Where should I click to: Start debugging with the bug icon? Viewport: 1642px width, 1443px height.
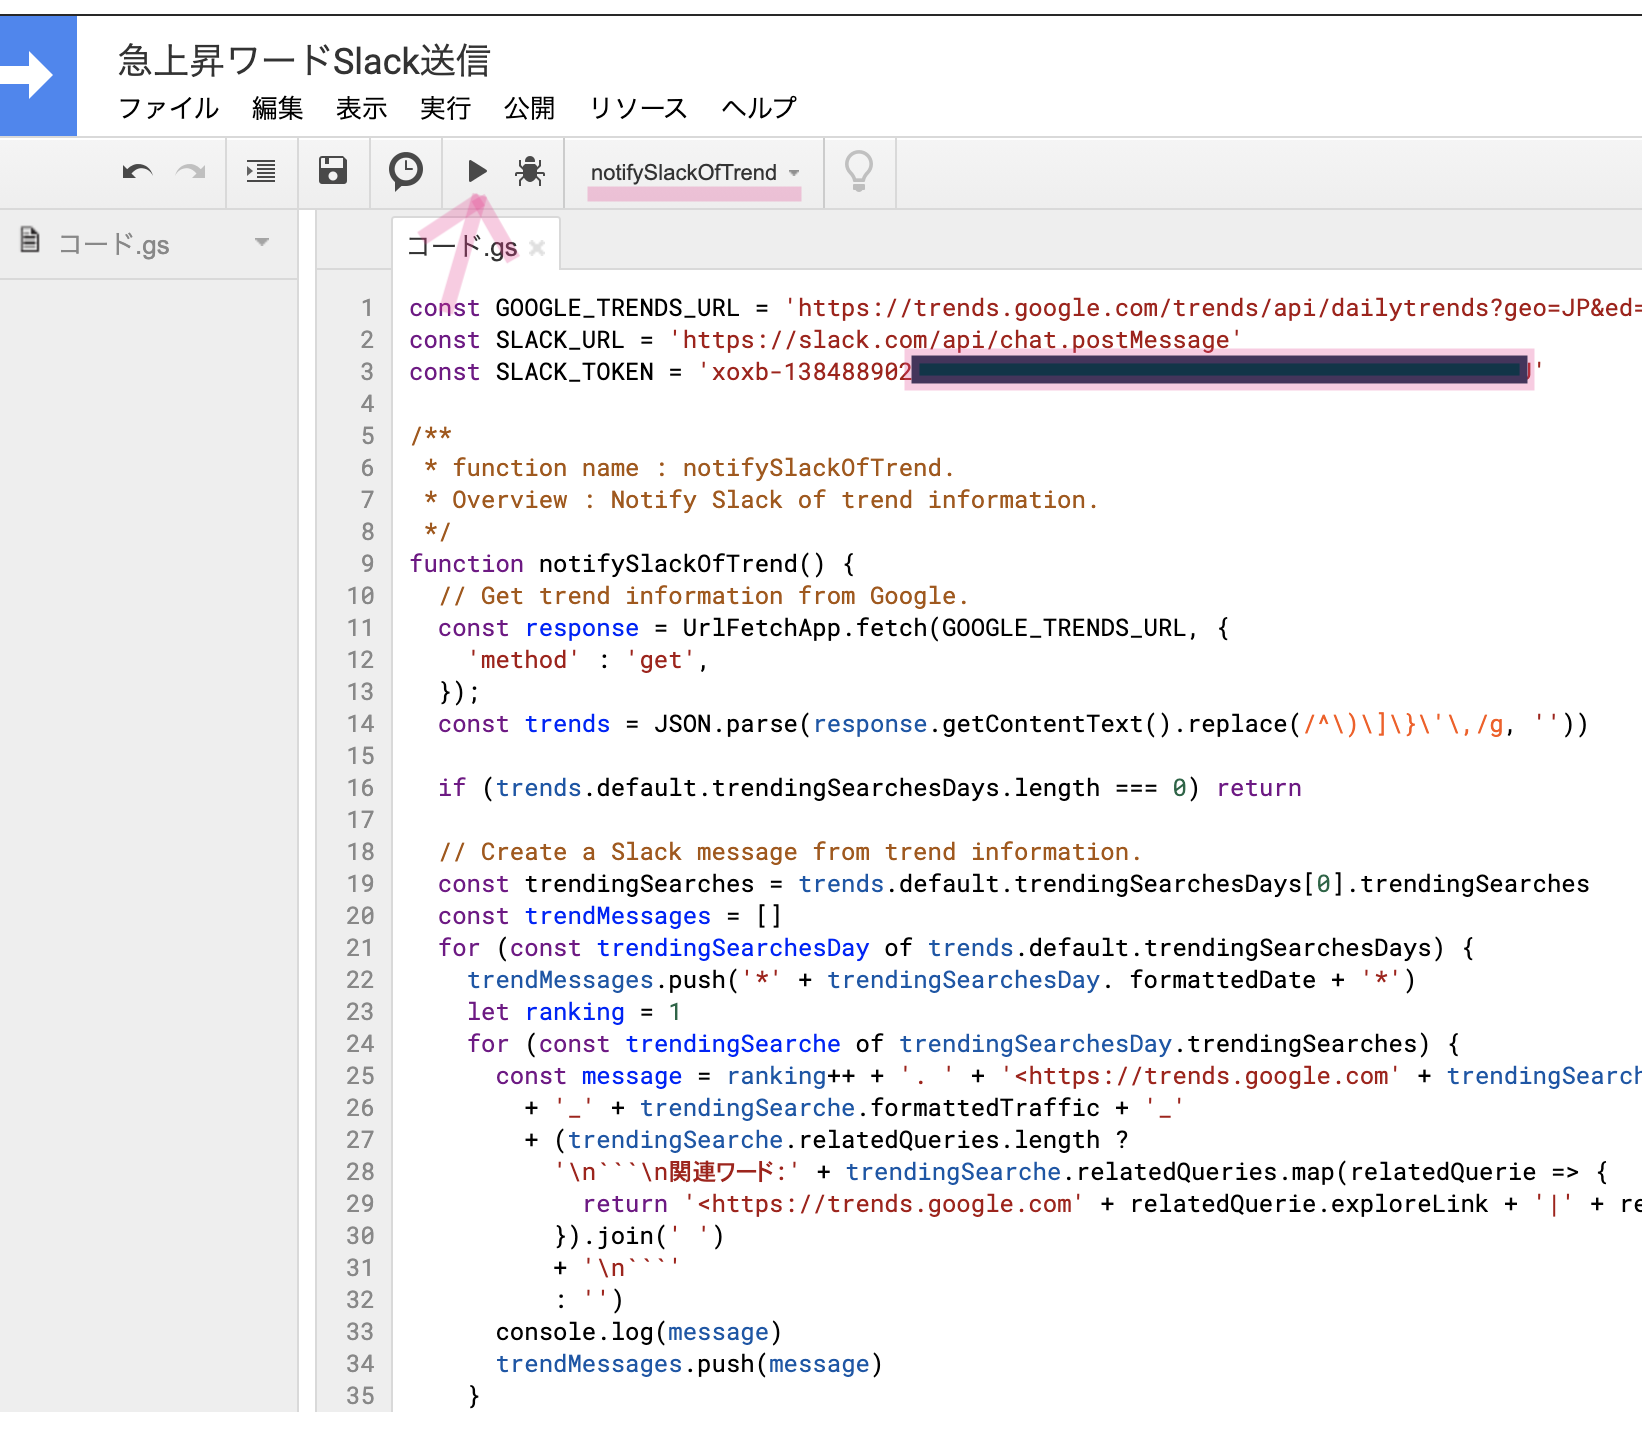click(x=530, y=171)
